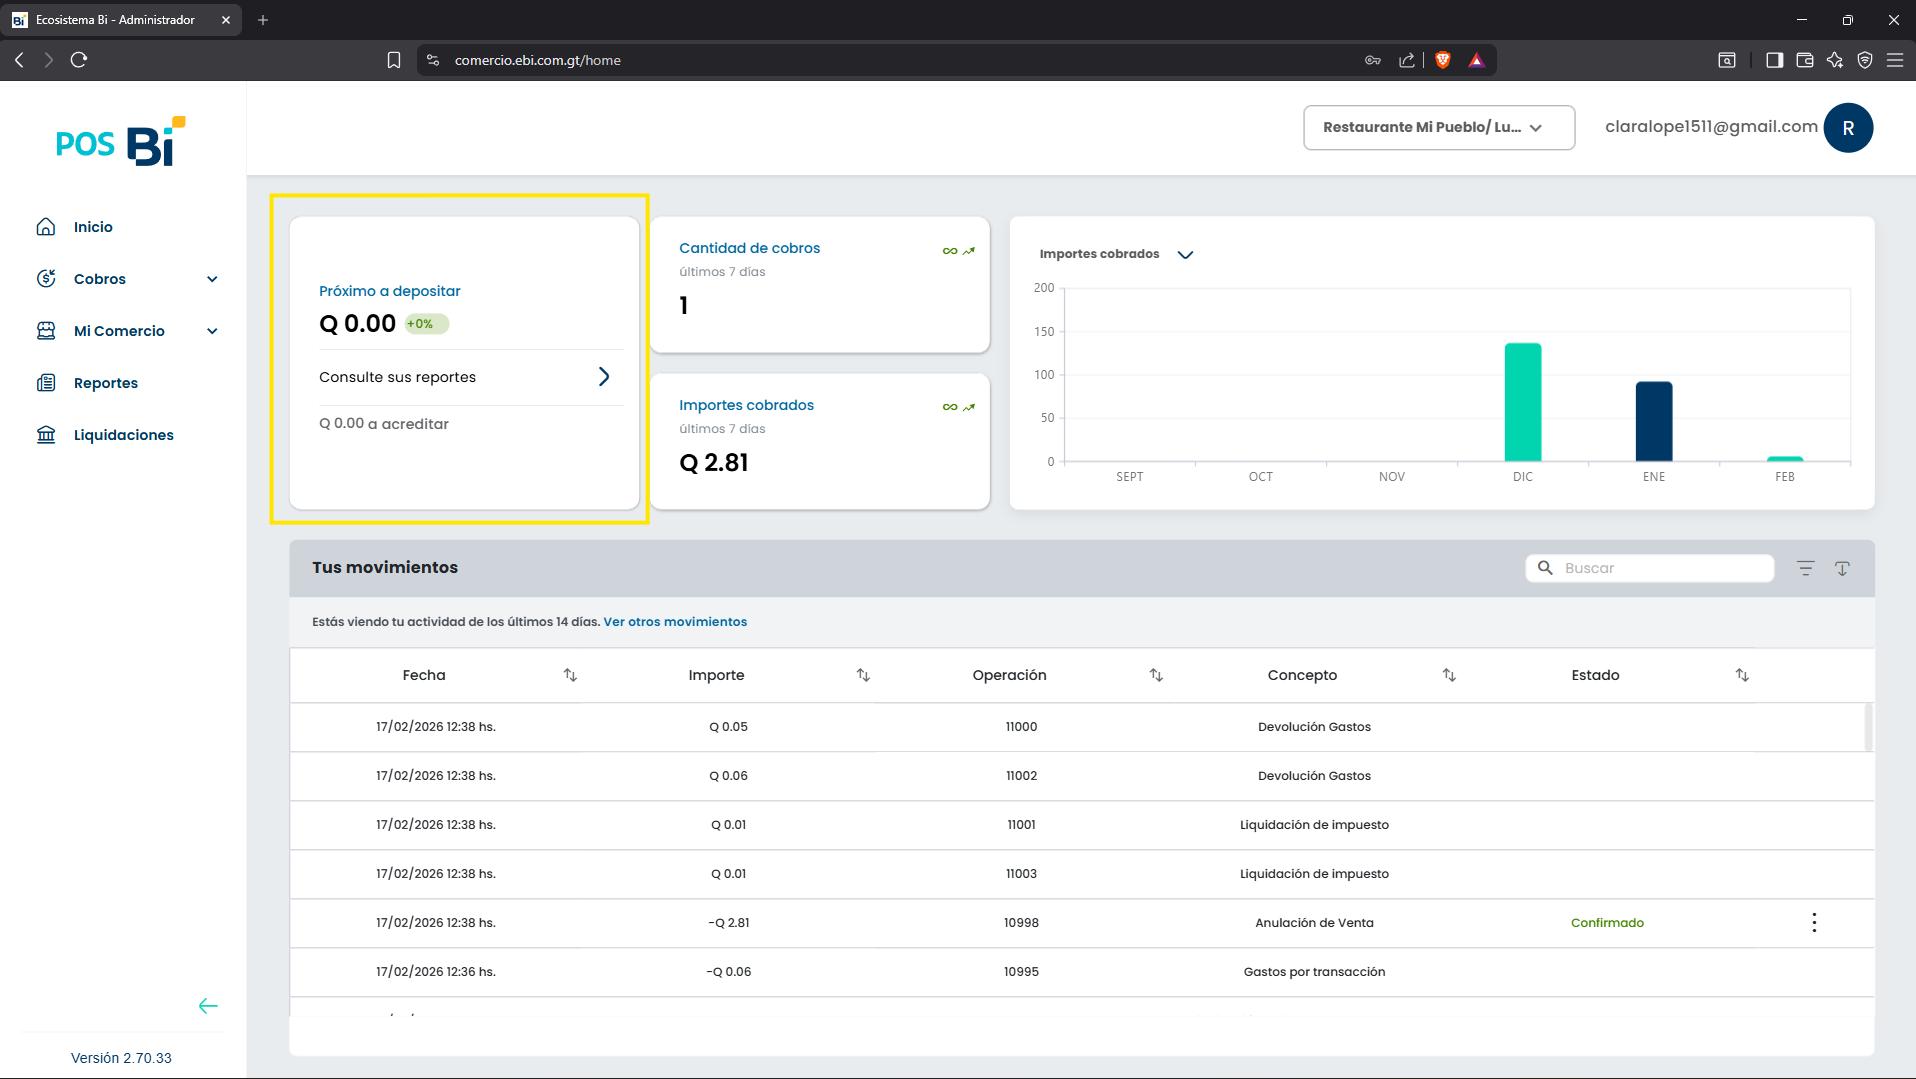Sort movements by Importe column arrows
The width and height of the screenshot is (1916, 1079).
click(863, 675)
